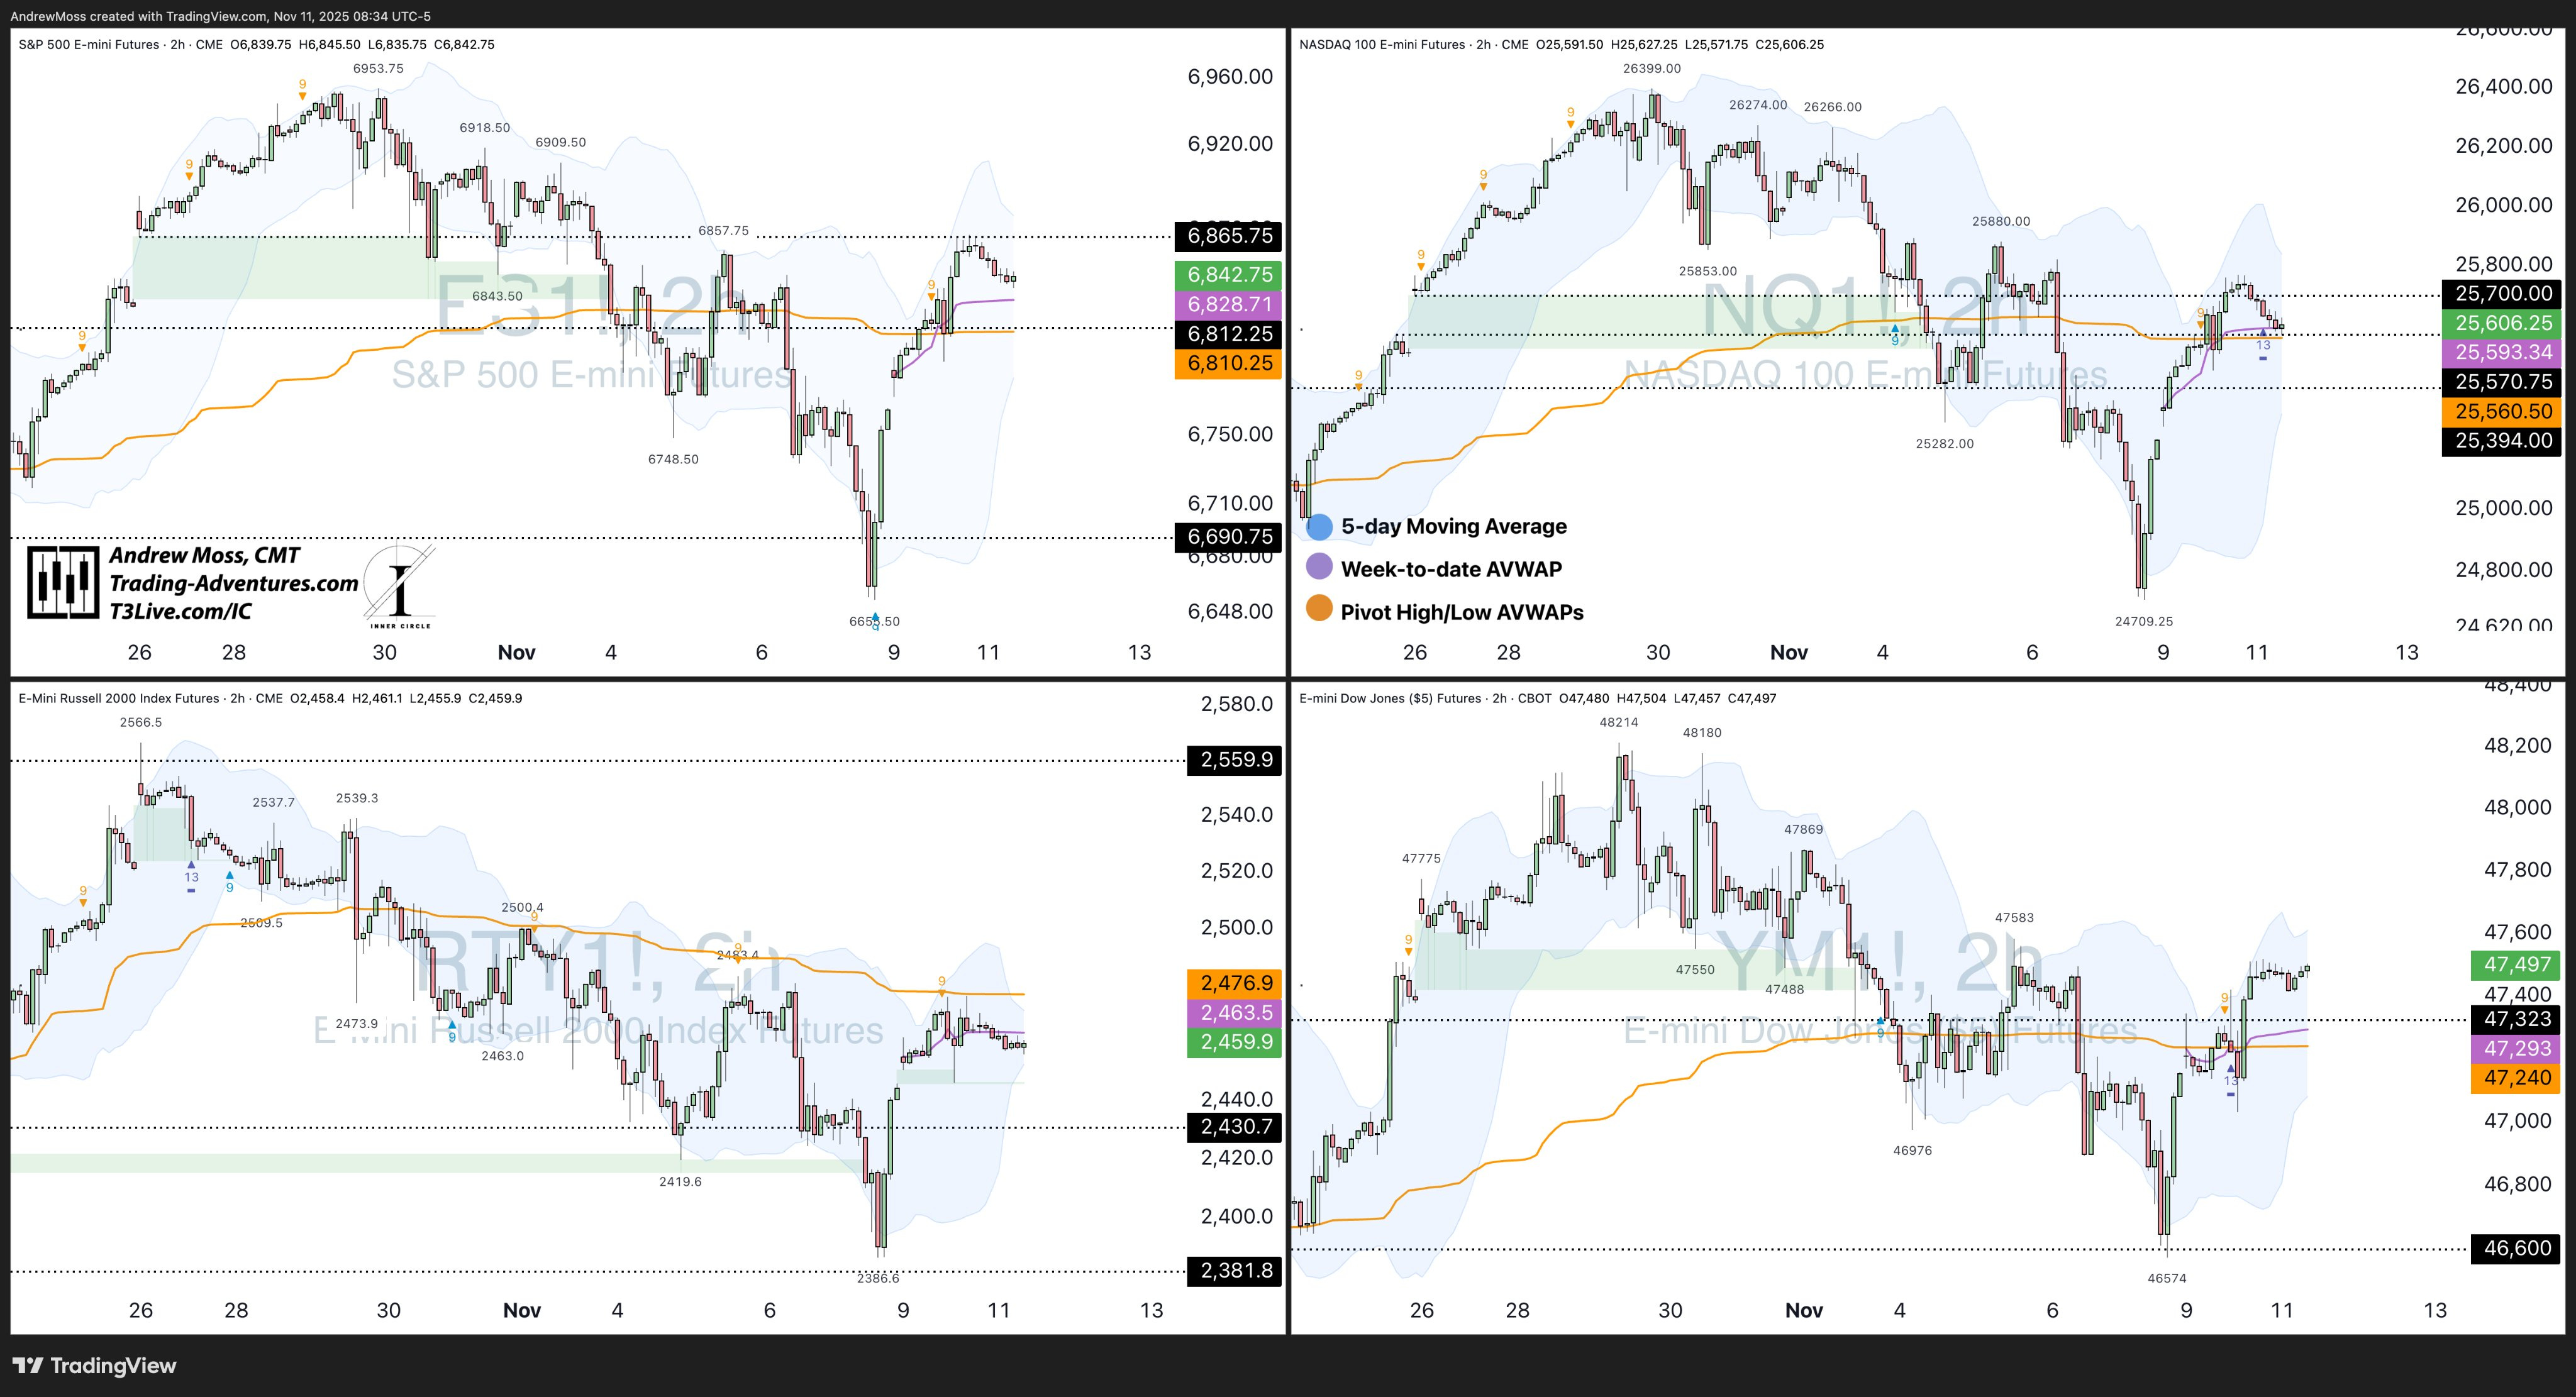
Task: Click the black 2,430.7 price level label
Action: (1235, 1127)
